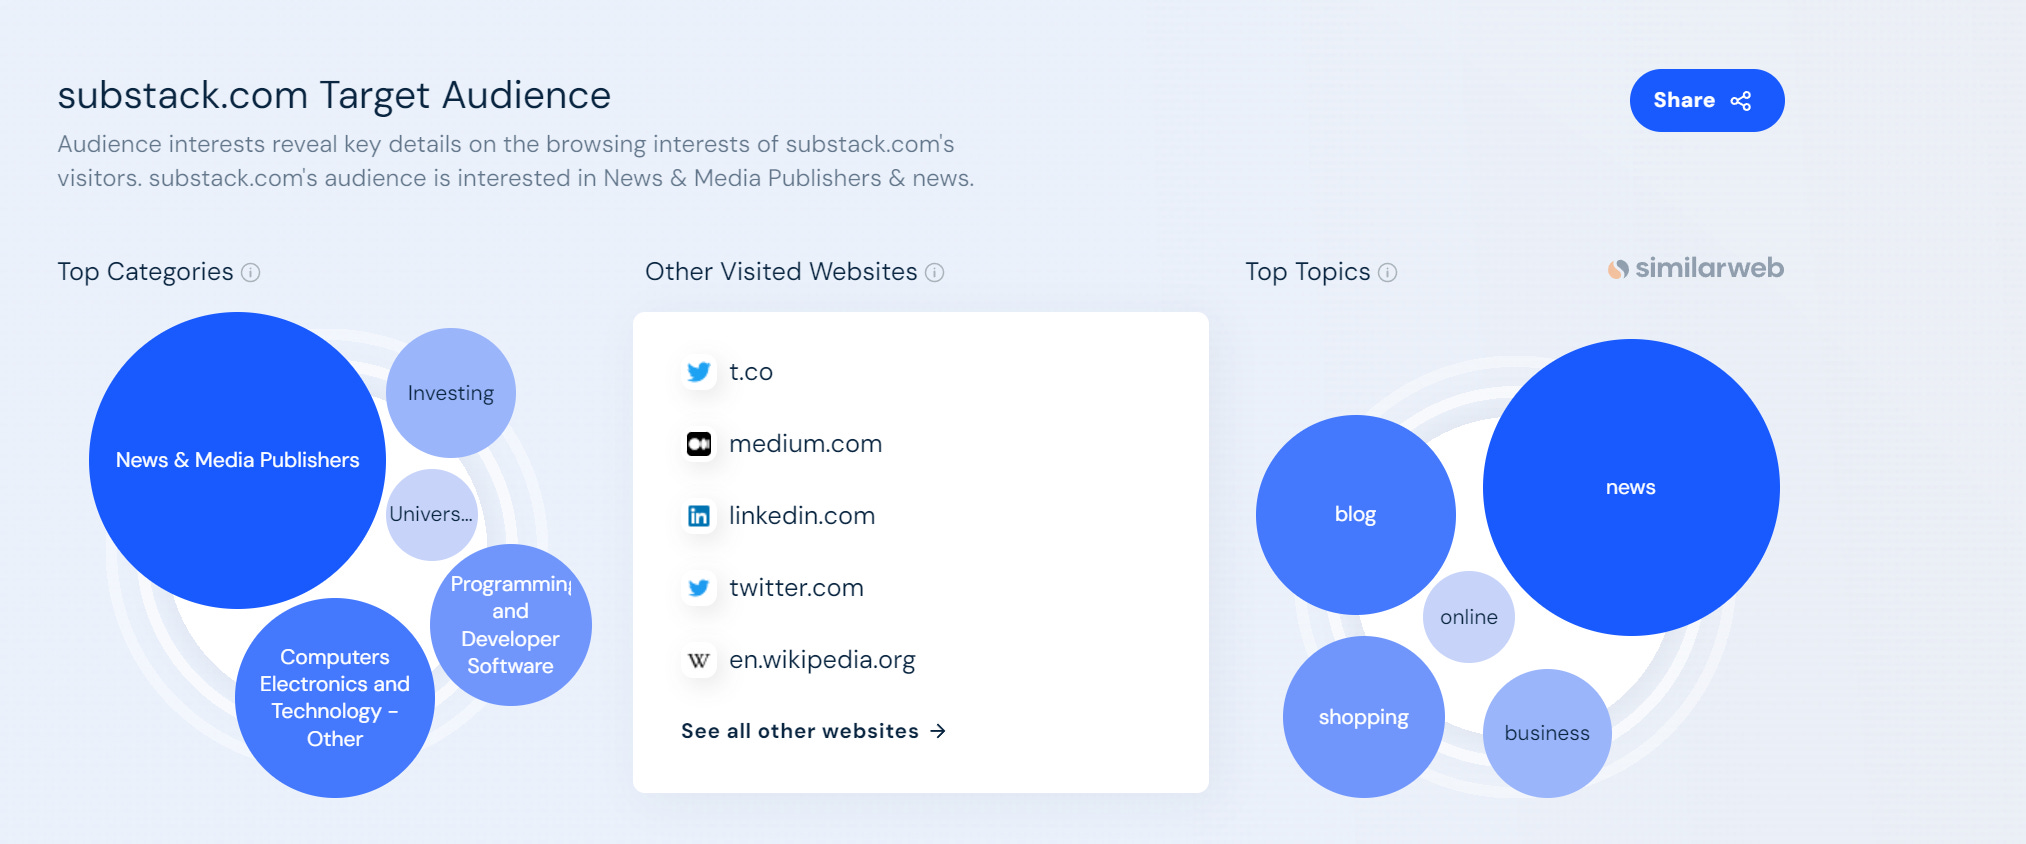Viewport: 2026px width, 844px height.
Task: Click the info icon next to Top Topics
Action: [x=1386, y=272]
